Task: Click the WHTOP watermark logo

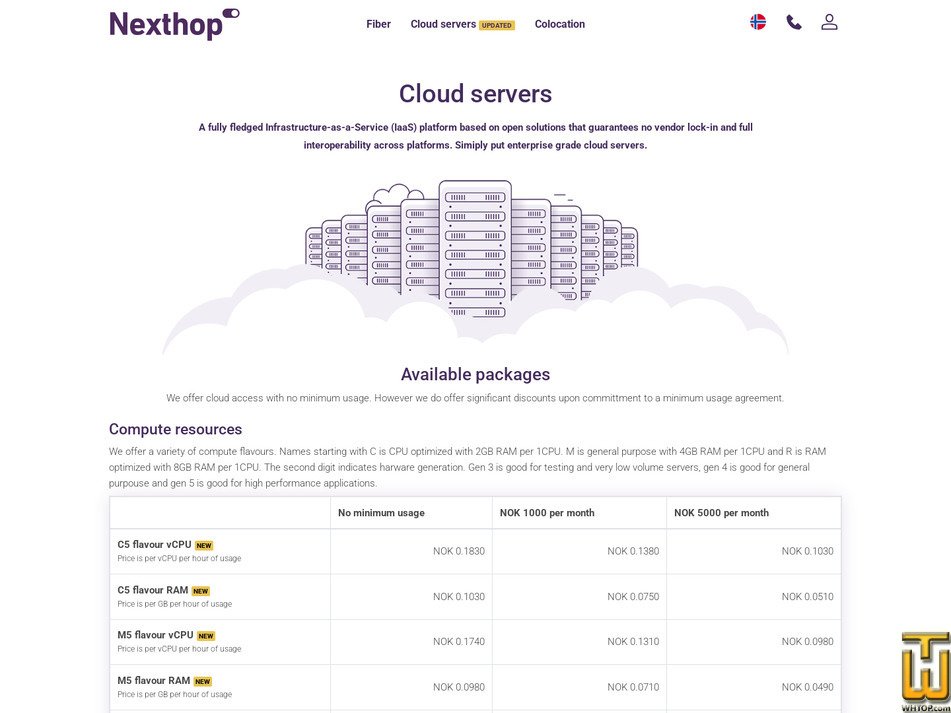Action: tap(926, 672)
